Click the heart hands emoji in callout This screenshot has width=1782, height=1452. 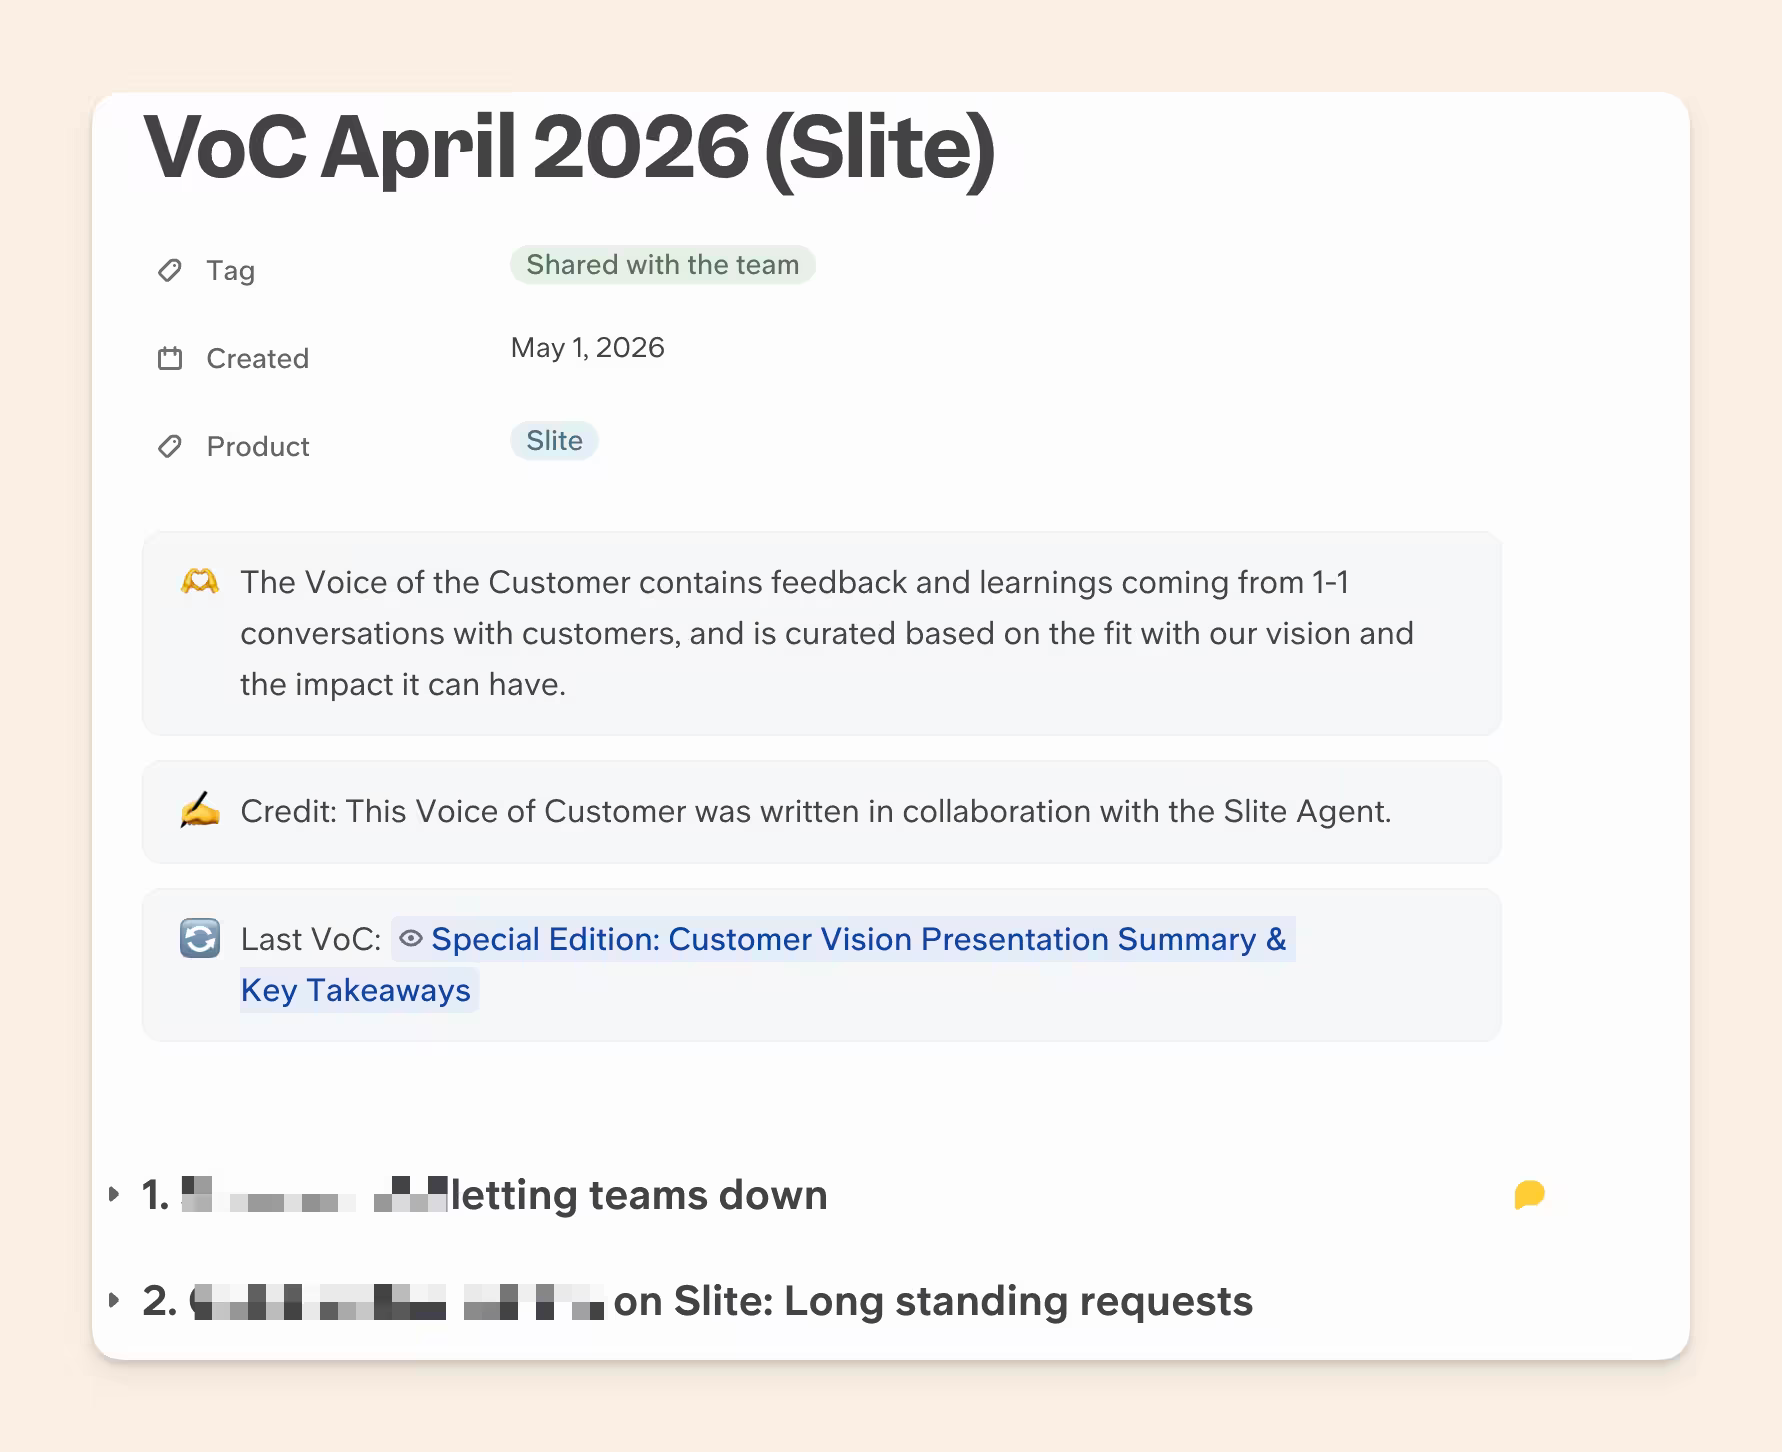tap(200, 581)
